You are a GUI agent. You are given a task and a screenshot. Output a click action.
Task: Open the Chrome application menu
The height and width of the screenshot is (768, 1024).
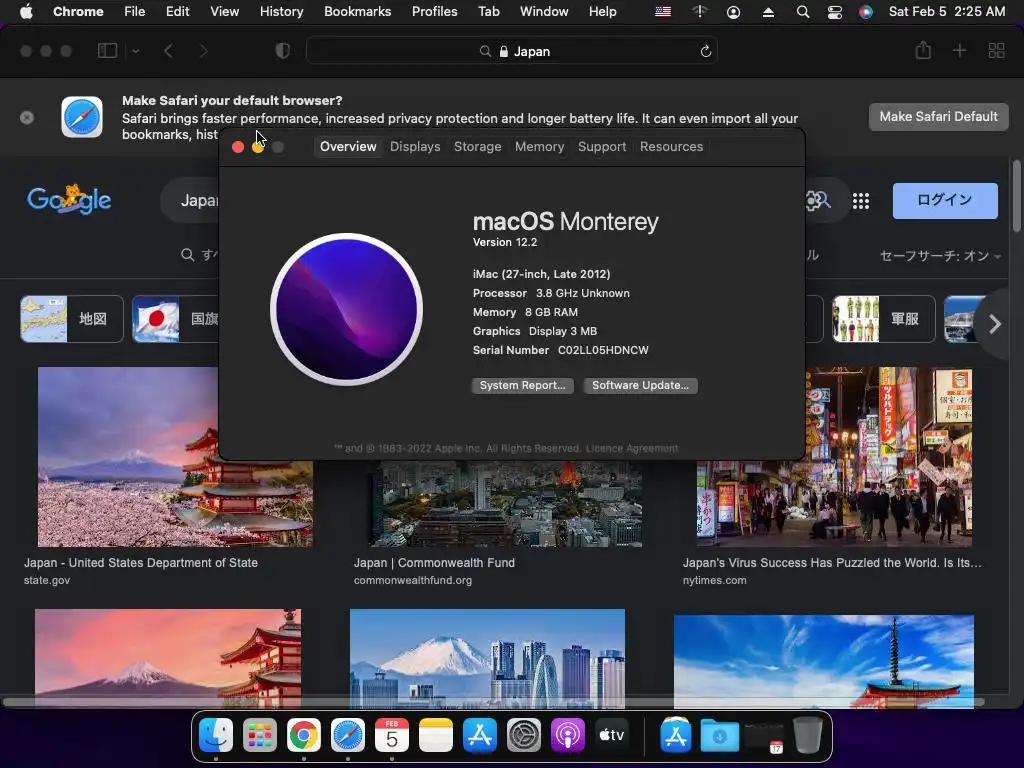pyautogui.click(x=78, y=11)
